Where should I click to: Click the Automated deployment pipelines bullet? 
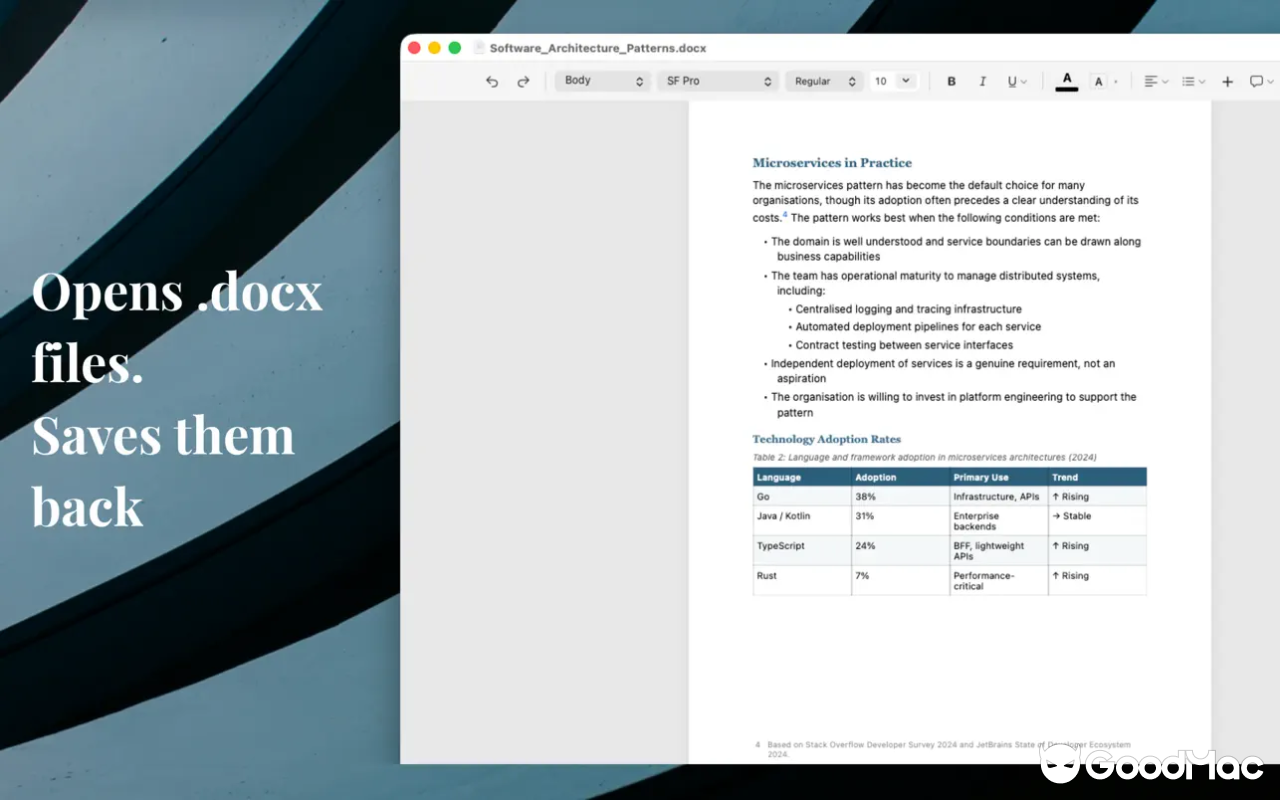click(x=915, y=327)
